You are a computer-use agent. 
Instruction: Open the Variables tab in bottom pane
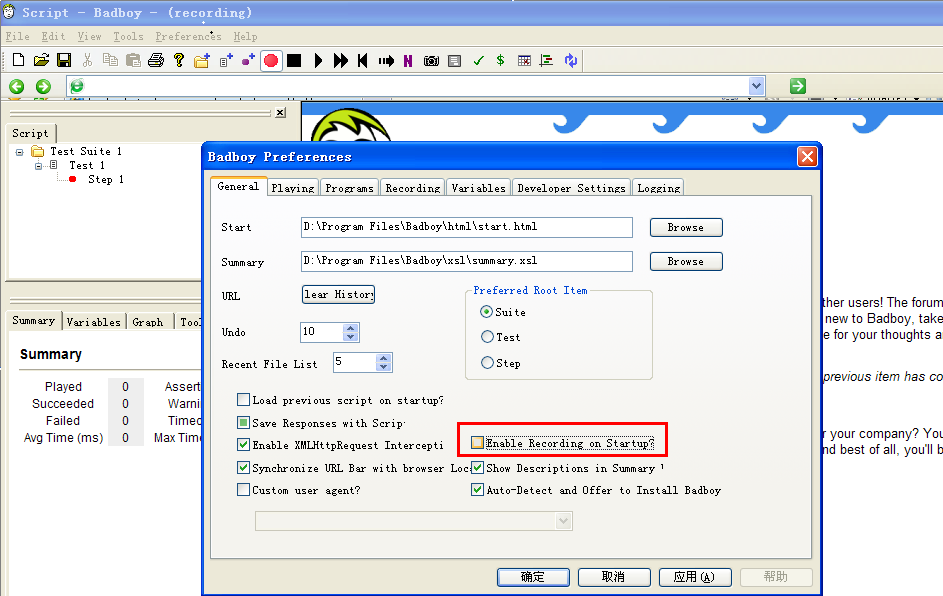pyautogui.click(x=93, y=322)
